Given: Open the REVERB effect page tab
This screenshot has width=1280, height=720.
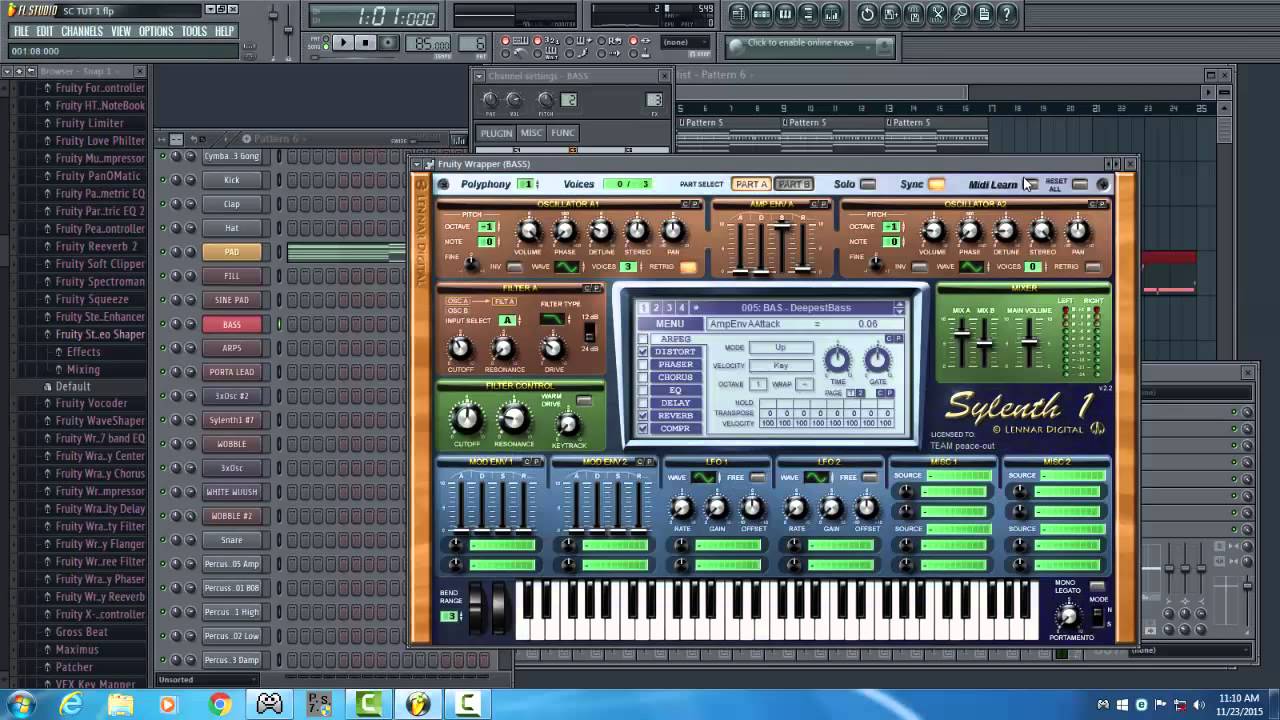Looking at the screenshot, I should click(675, 416).
